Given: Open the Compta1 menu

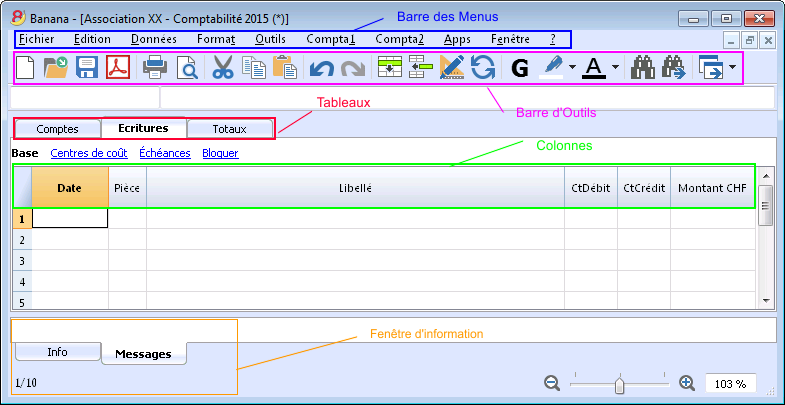Looking at the screenshot, I should click(x=331, y=39).
